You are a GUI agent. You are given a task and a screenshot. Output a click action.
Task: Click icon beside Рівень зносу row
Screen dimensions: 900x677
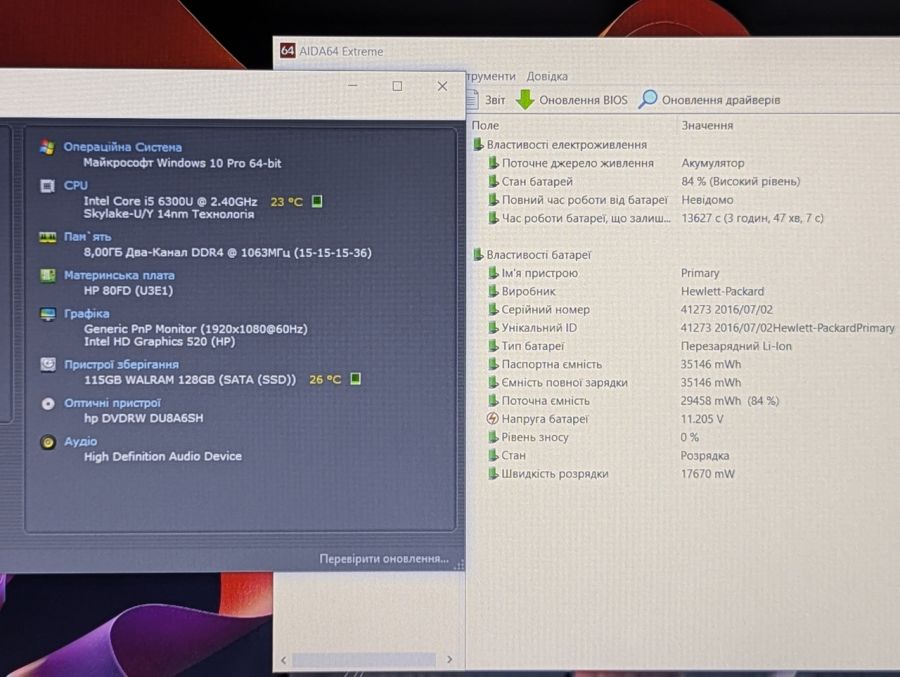click(x=492, y=436)
